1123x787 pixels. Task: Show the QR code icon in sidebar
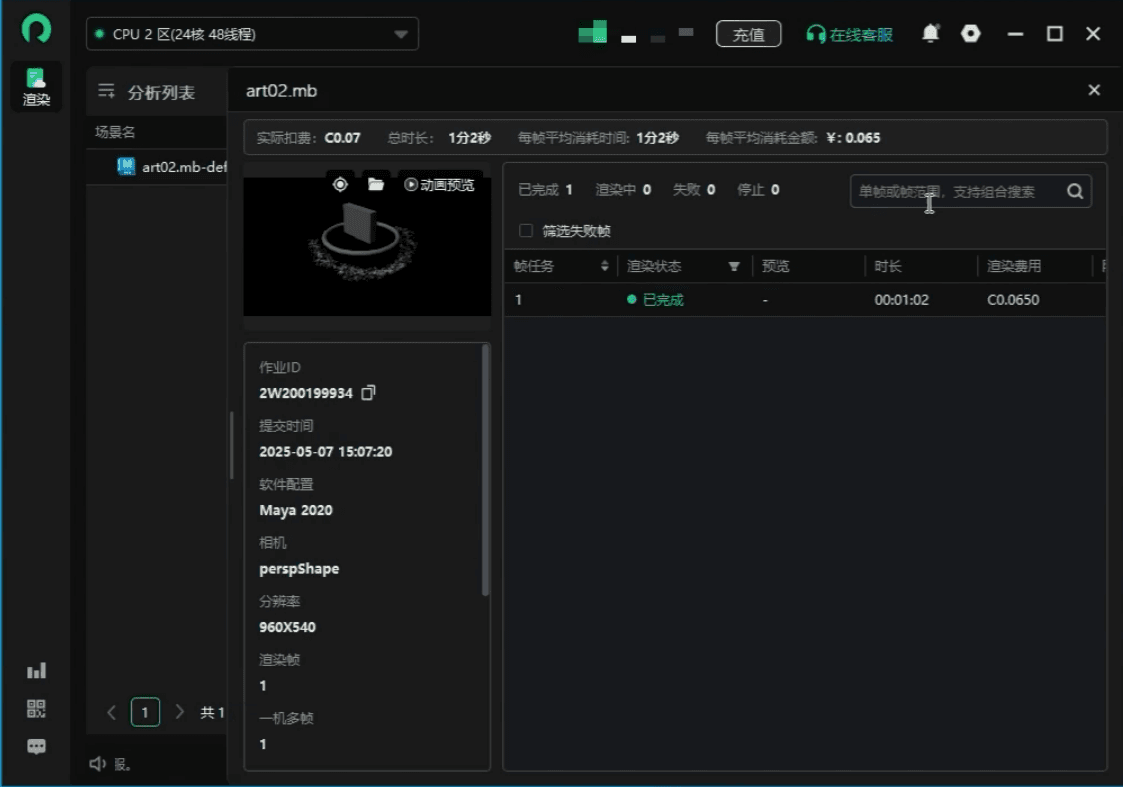pyautogui.click(x=37, y=709)
